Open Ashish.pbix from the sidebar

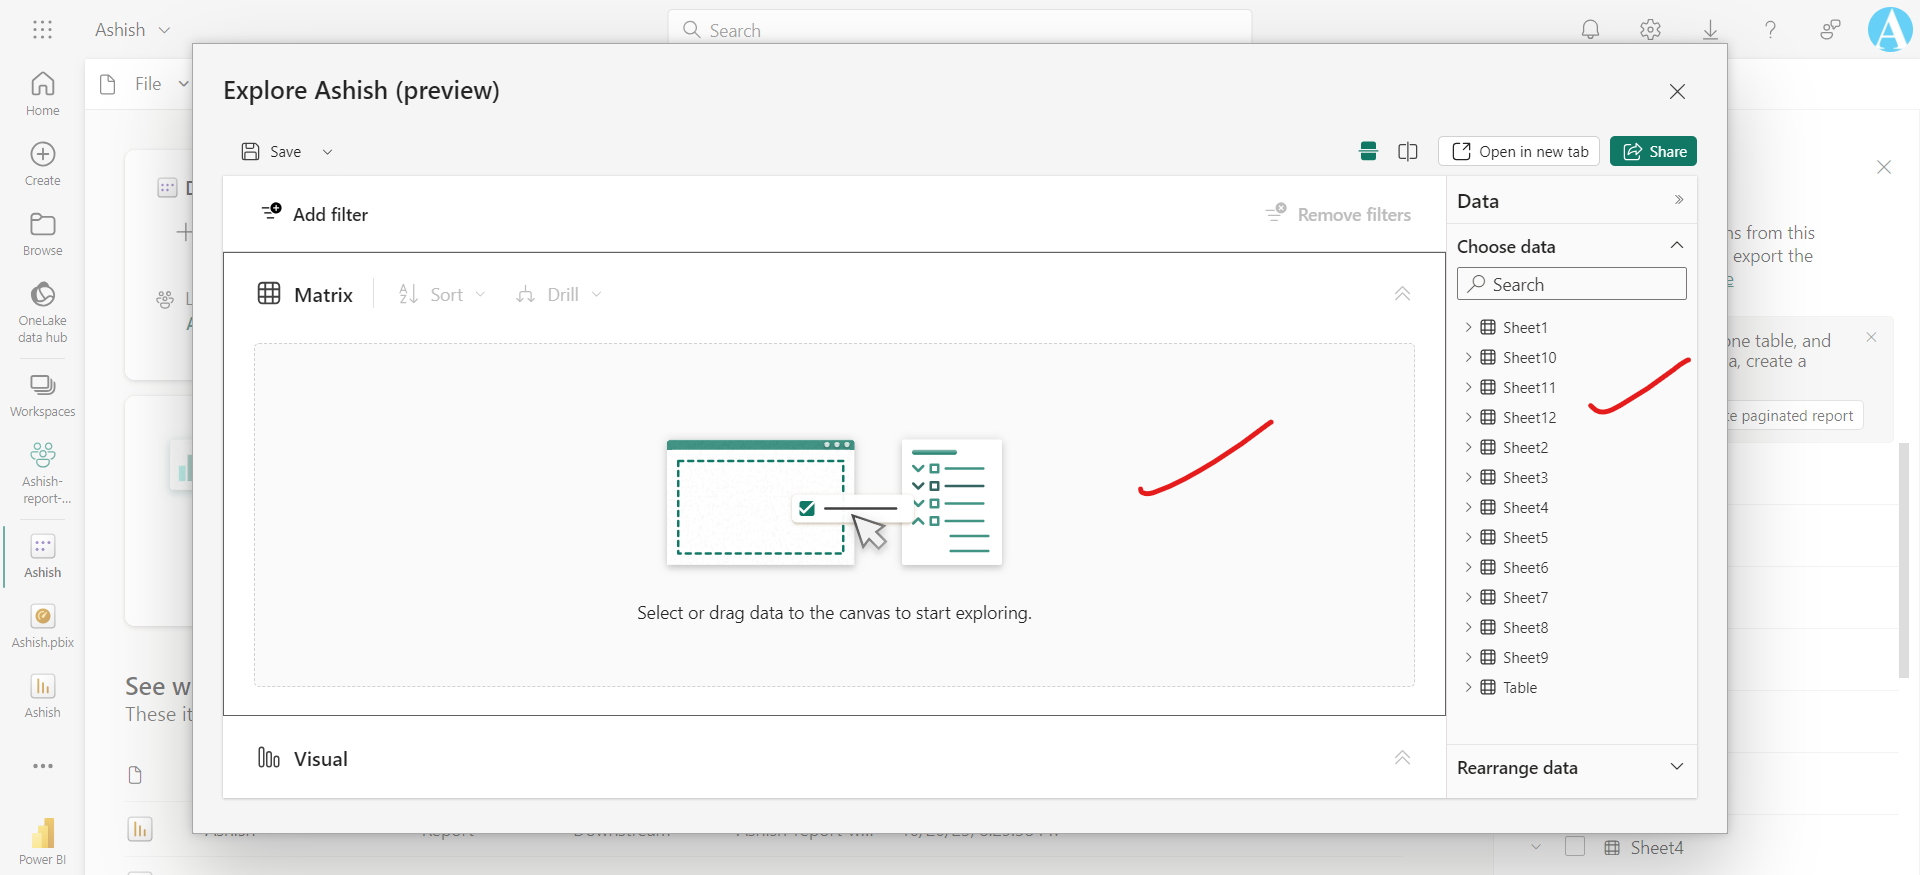click(42, 625)
